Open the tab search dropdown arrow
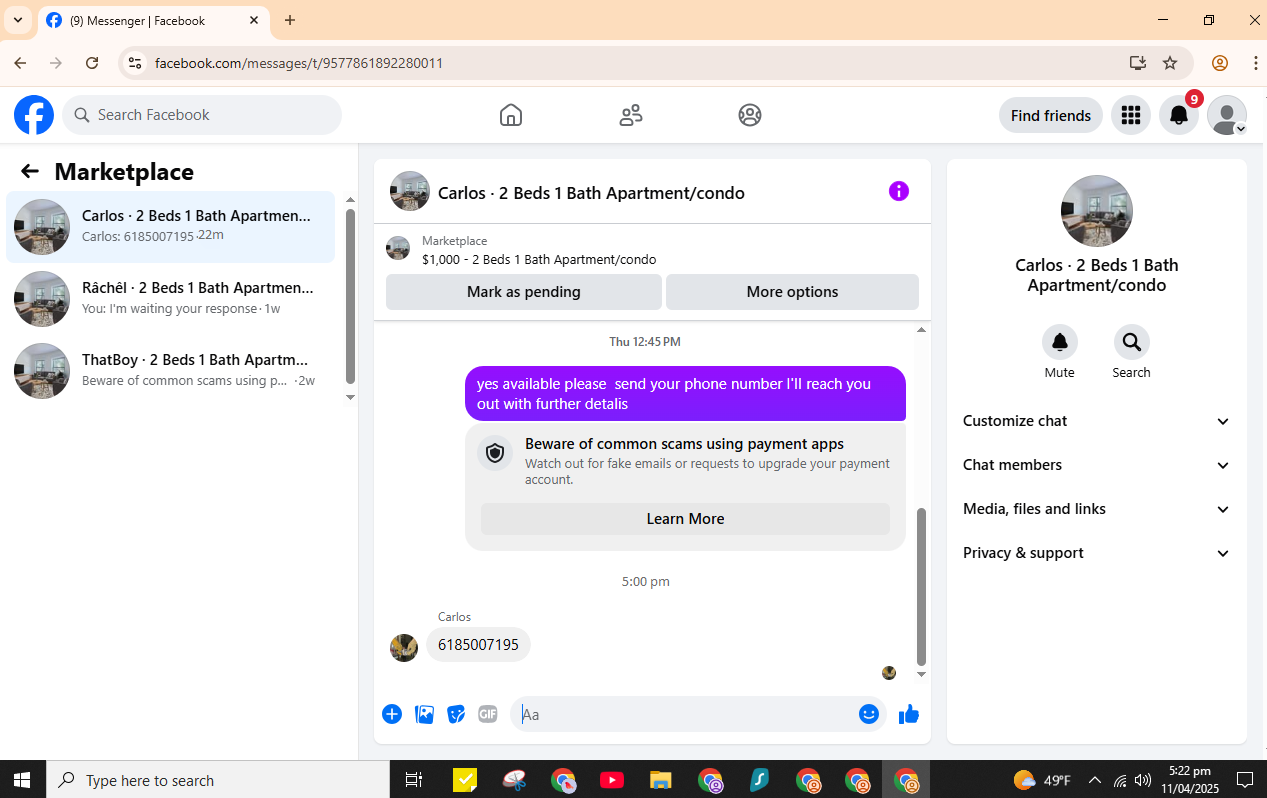The height and width of the screenshot is (798, 1267). (18, 20)
